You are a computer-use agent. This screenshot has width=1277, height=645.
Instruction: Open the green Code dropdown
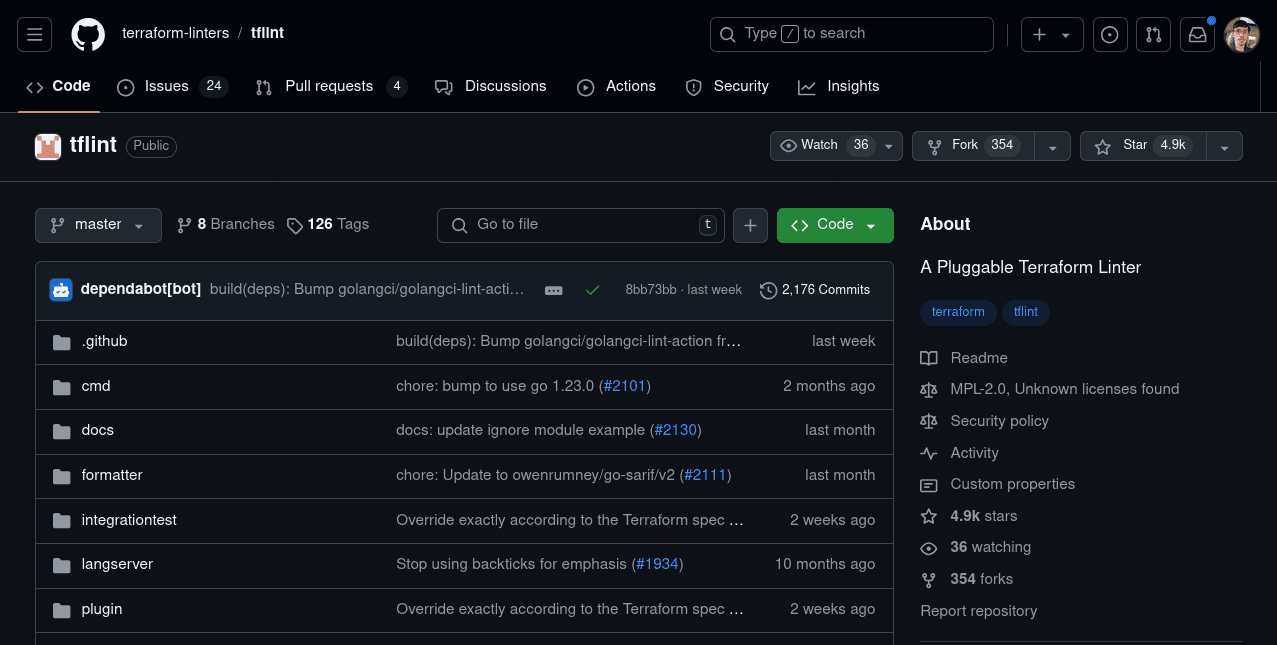[835, 225]
